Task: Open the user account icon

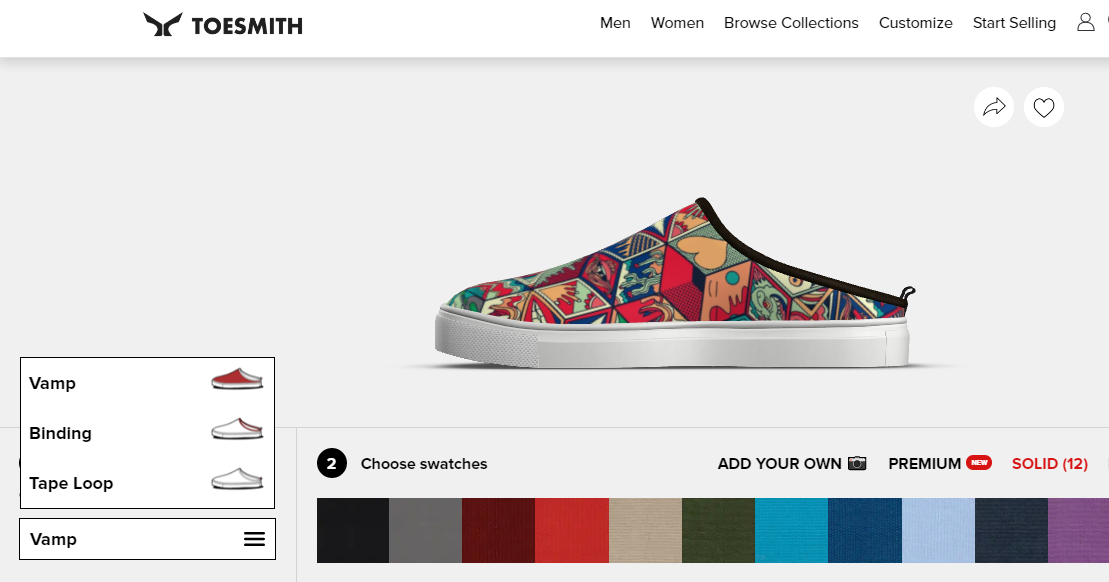Action: point(1085,22)
